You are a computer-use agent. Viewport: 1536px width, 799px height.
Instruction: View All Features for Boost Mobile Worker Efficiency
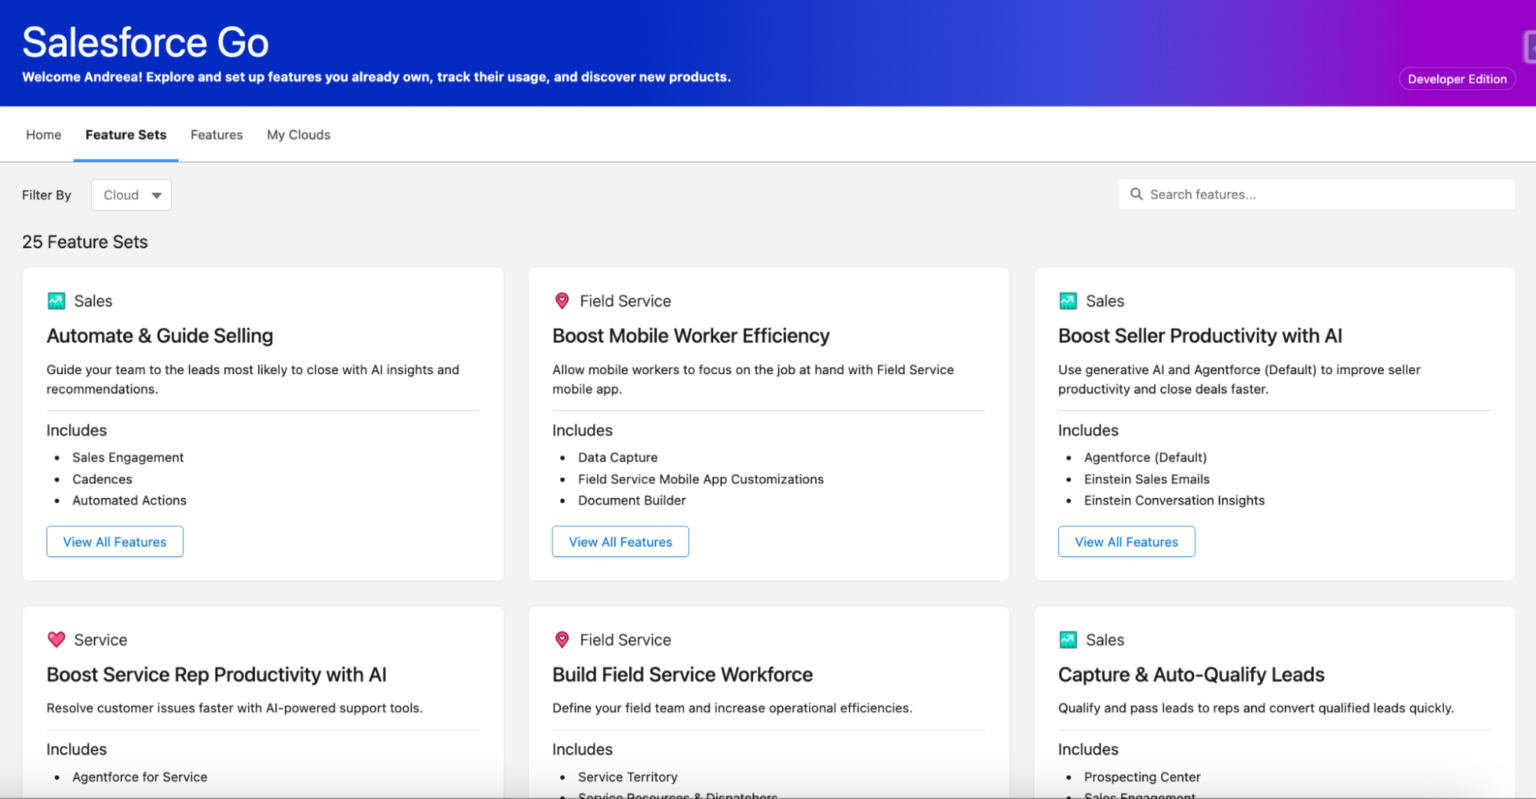coord(621,542)
